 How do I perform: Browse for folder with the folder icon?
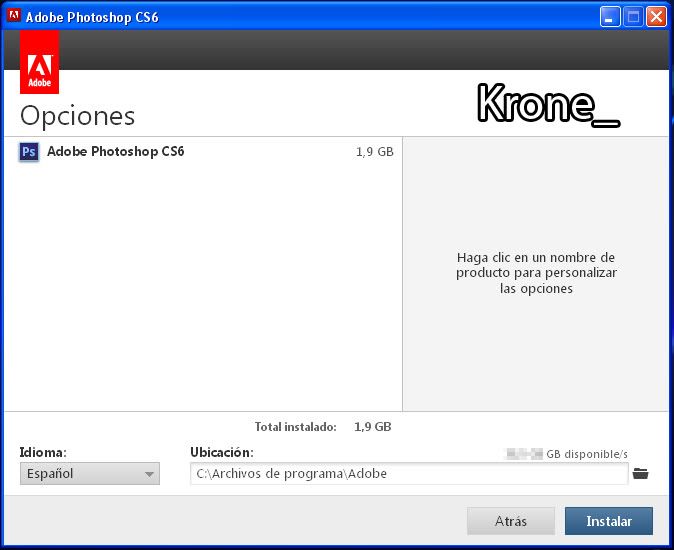640,474
